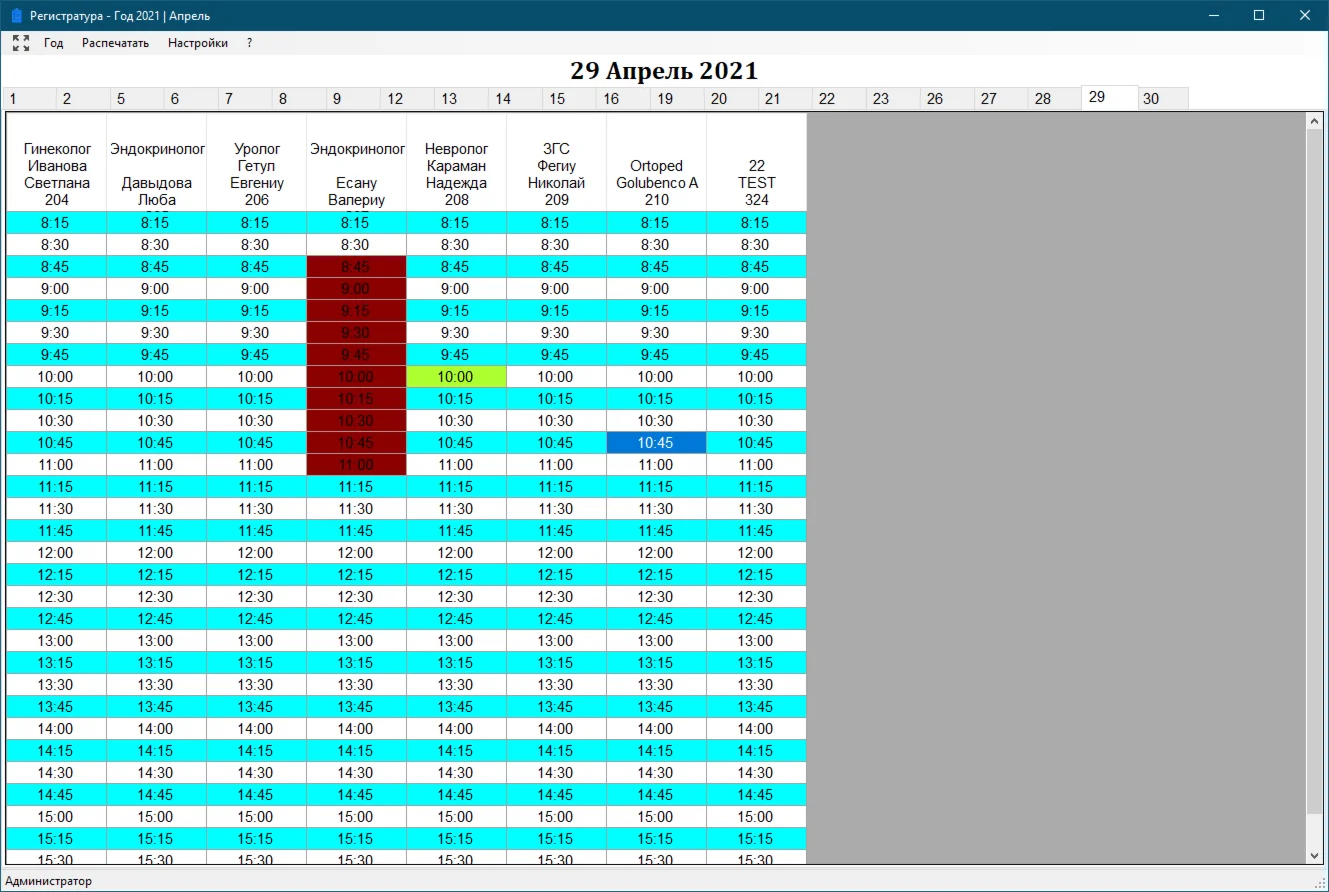Switch to day tab 12
The height and width of the screenshot is (892, 1329).
tap(407, 99)
